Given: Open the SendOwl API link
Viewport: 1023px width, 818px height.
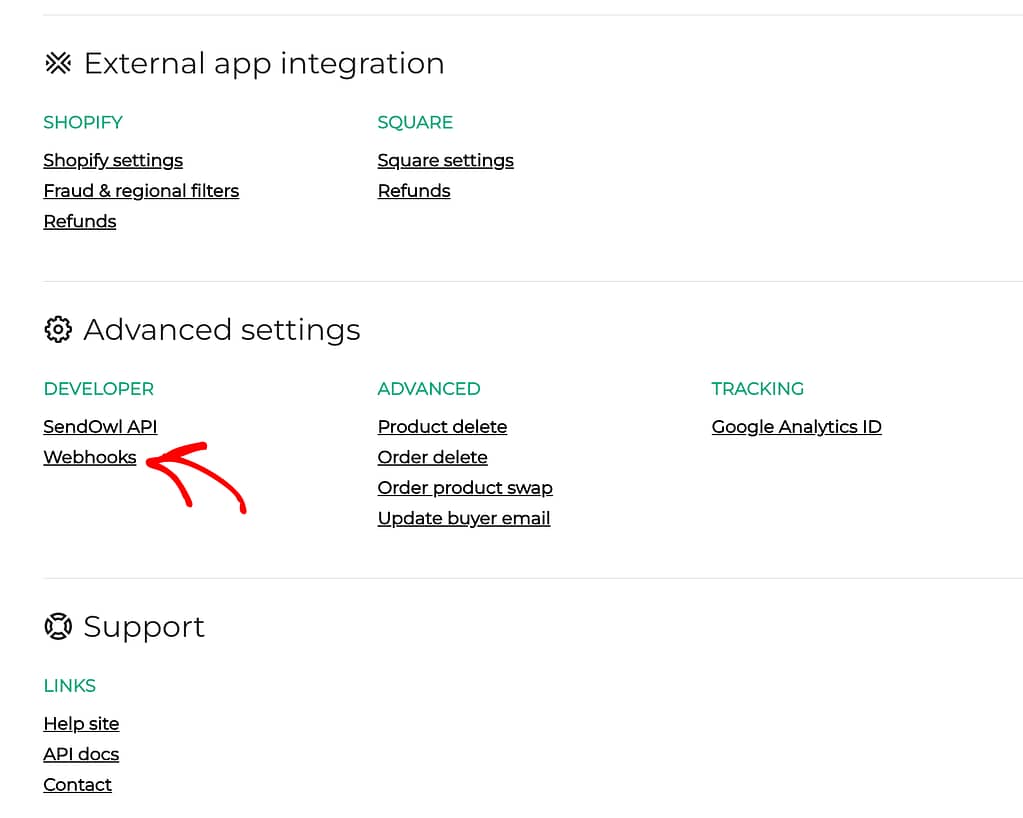Looking at the screenshot, I should coord(100,427).
